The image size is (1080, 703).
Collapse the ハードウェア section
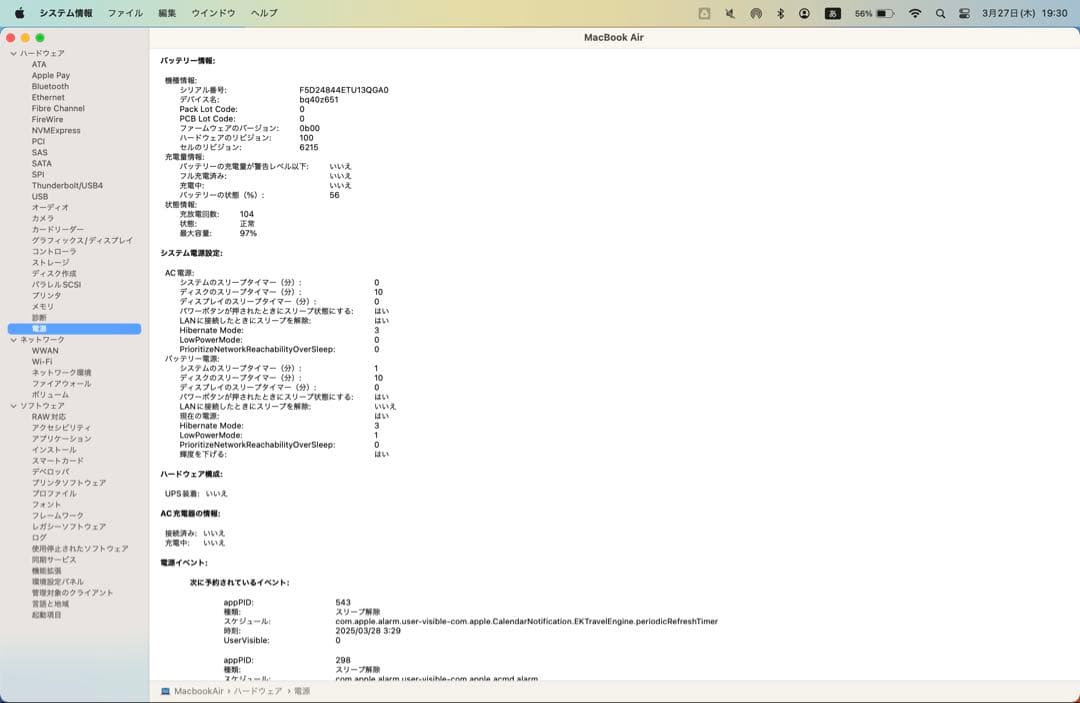(x=13, y=53)
